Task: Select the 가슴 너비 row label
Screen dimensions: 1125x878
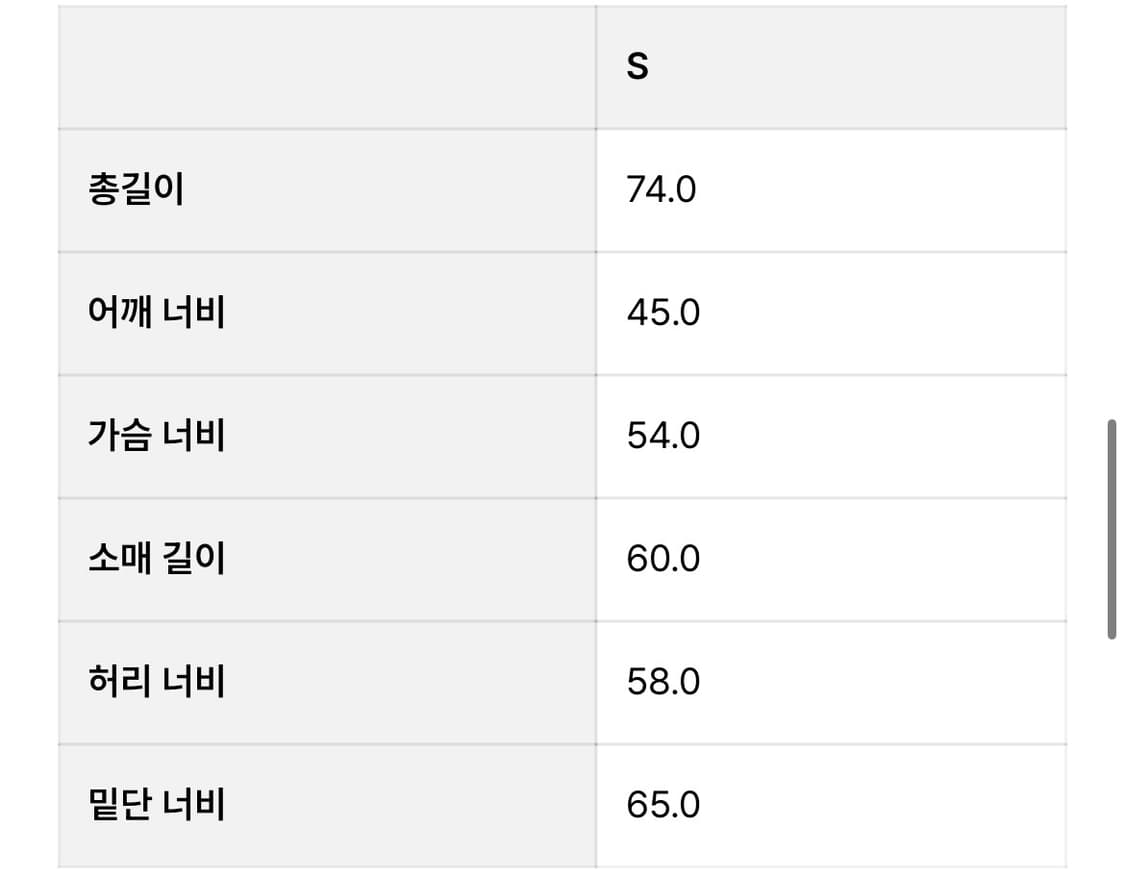Action: (x=156, y=435)
